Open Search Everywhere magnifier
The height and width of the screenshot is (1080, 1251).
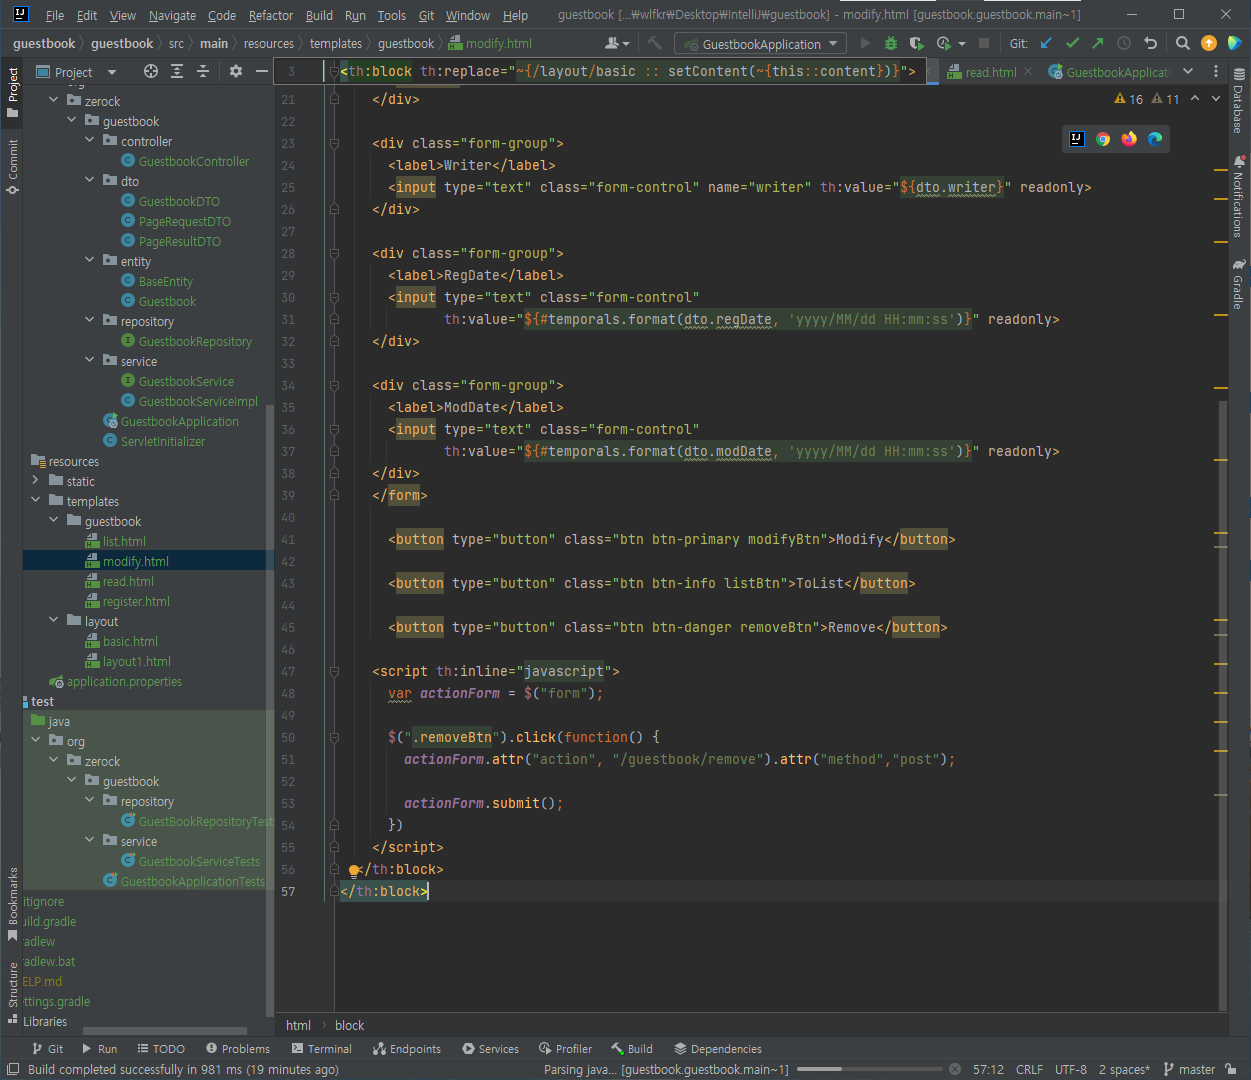[1183, 43]
